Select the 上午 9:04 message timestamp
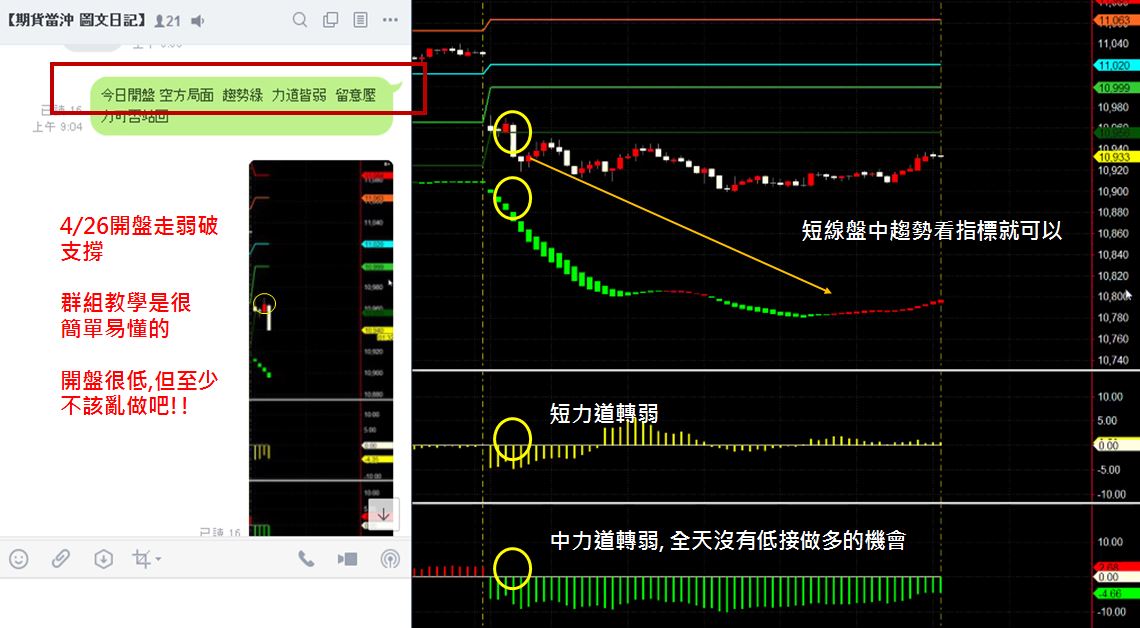This screenshot has width=1140, height=628. coord(57,127)
